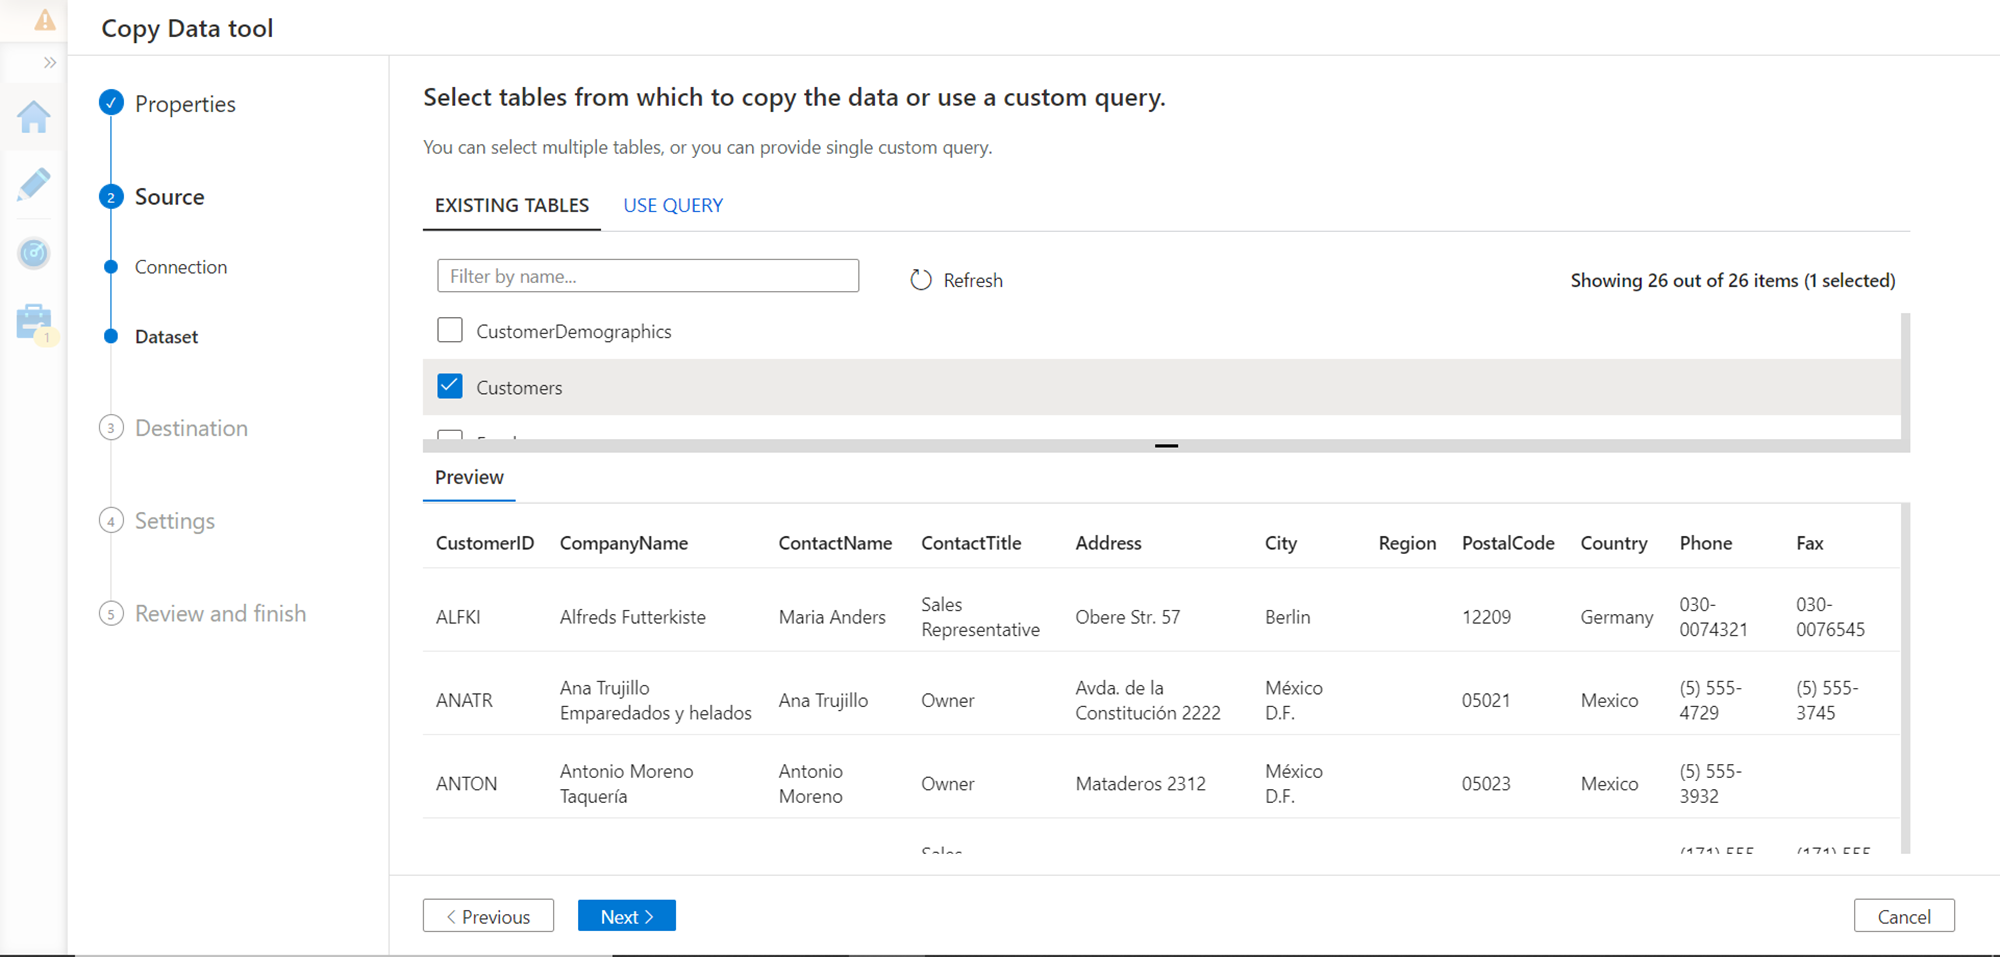This screenshot has height=957, width=2000.
Task: Tick the partially hidden checkbox below Customers
Action: [450, 434]
